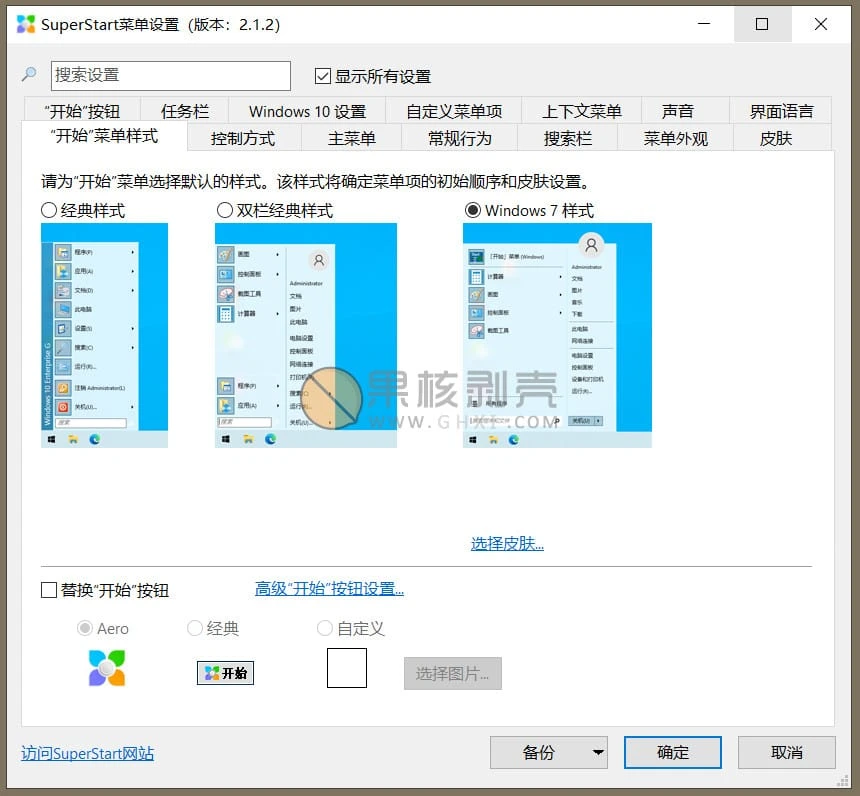
Task: Confirm with the 确定 button
Action: pos(672,752)
